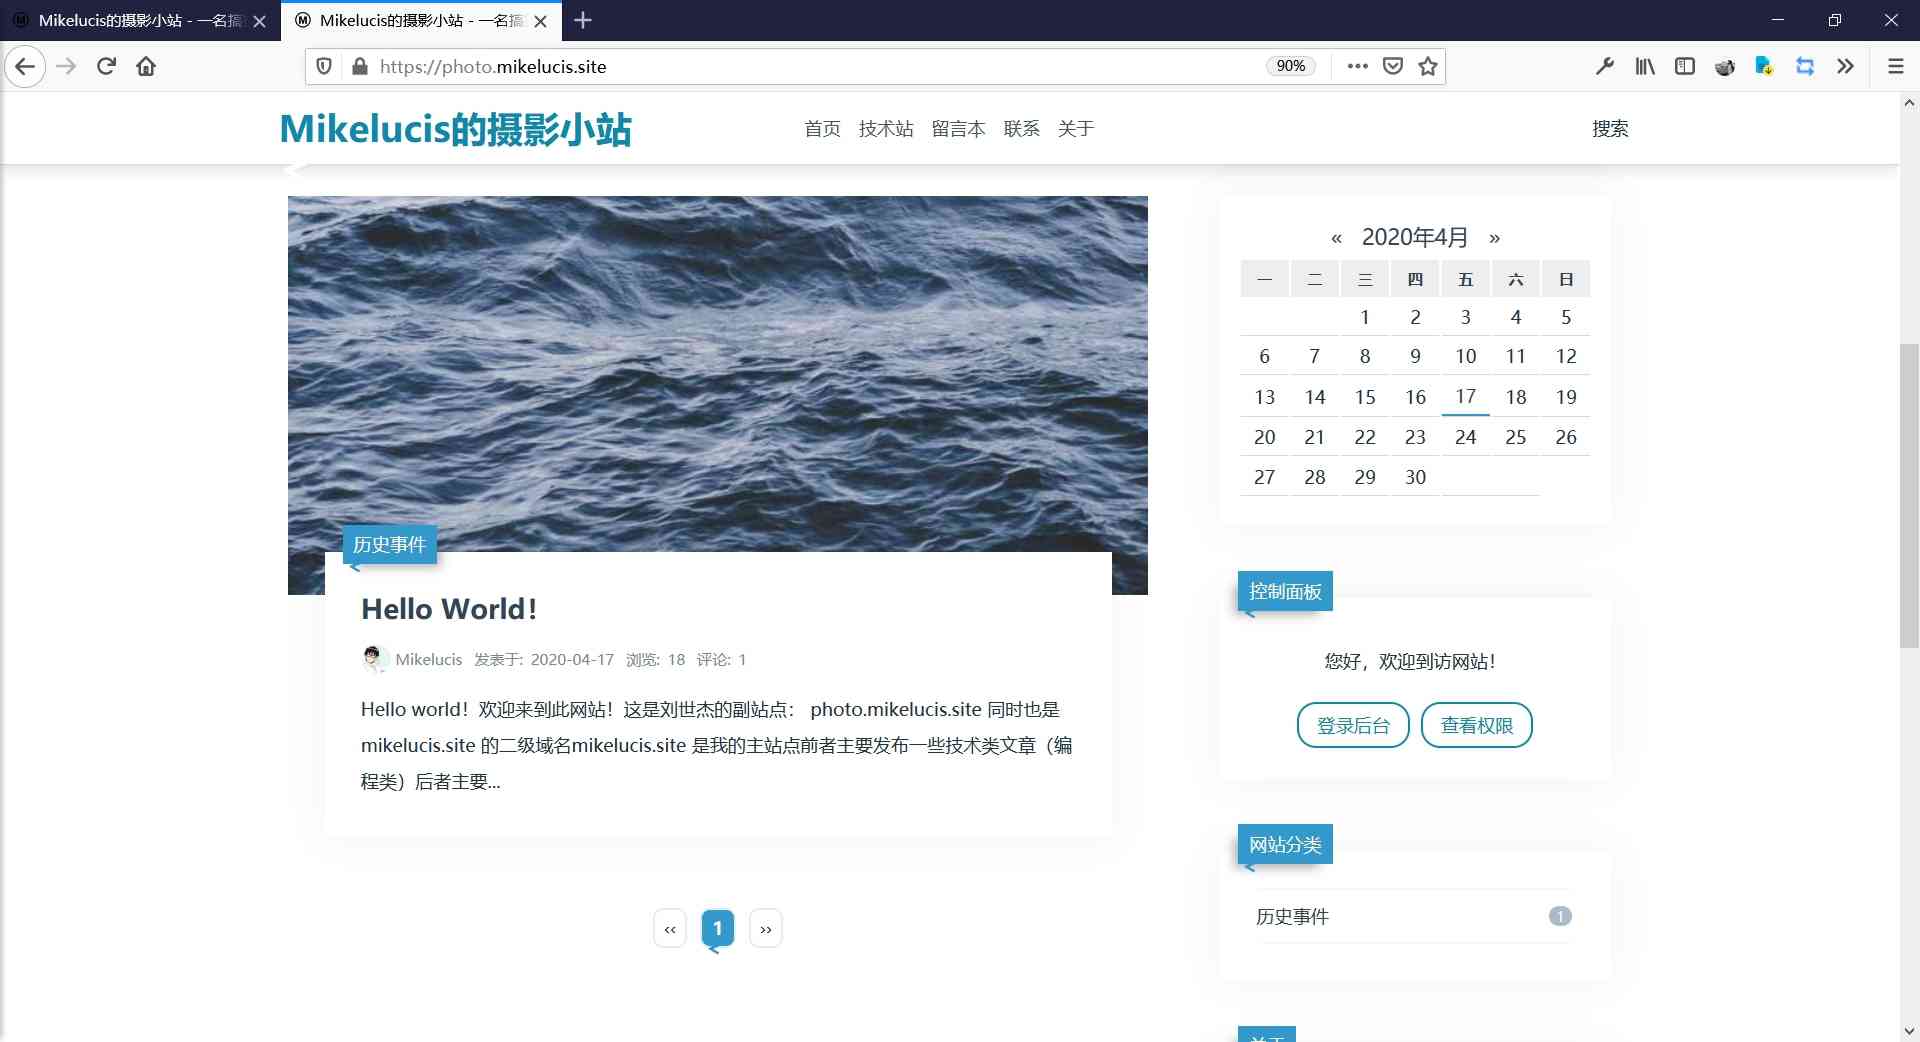Select the second active Mikelucis tab

click(x=421, y=21)
